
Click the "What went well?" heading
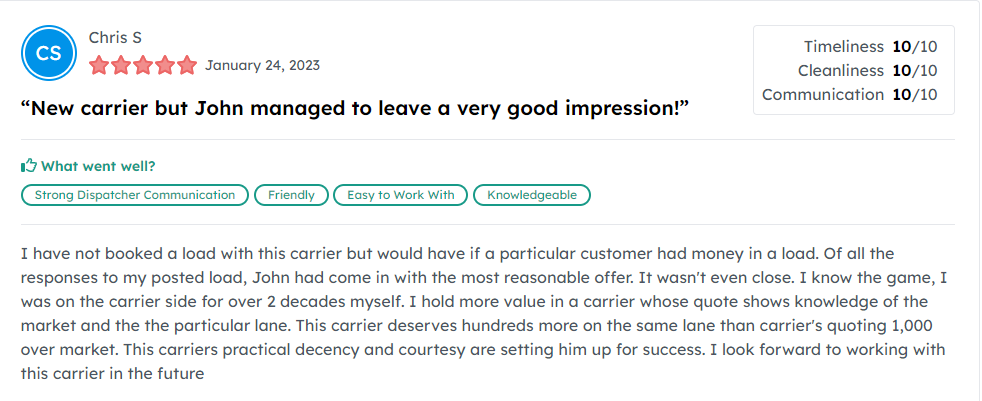[x=98, y=166]
